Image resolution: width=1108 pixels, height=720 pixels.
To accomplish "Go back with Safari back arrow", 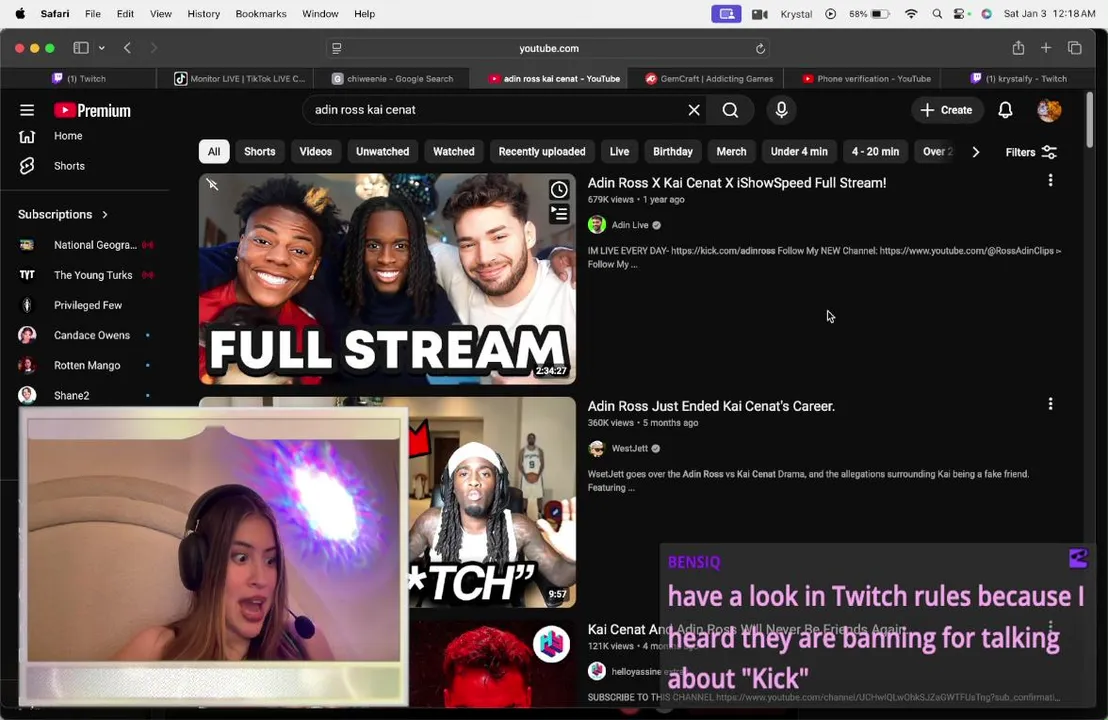I will tap(127, 48).
